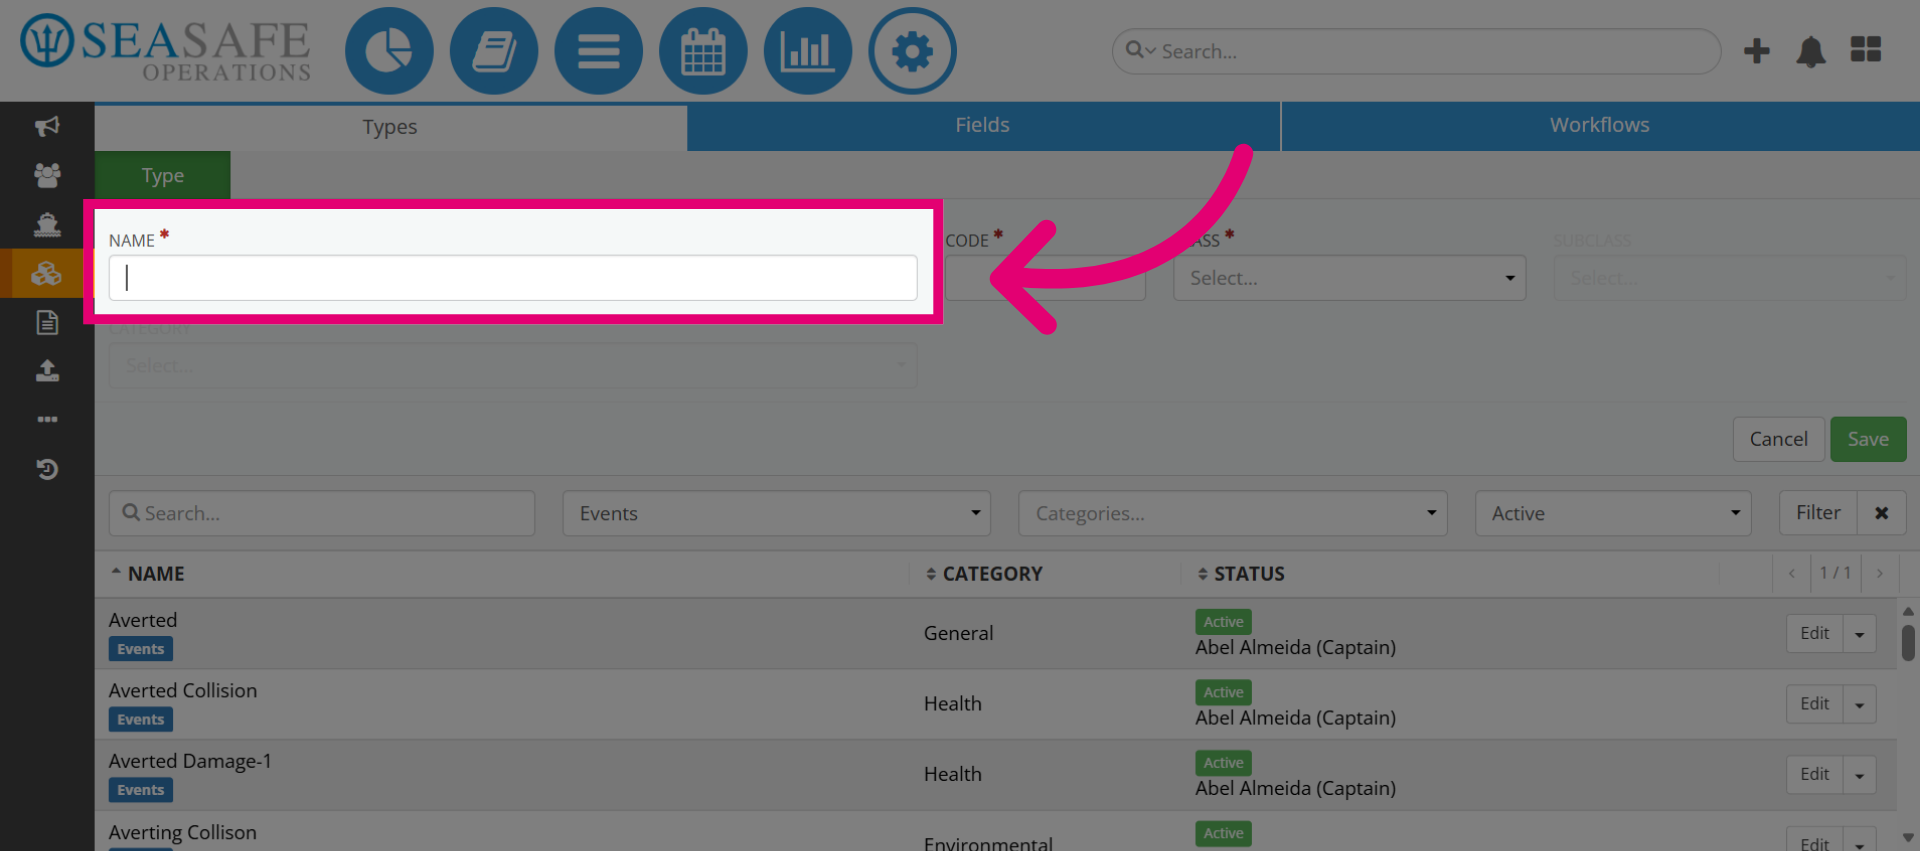The image size is (1920, 851).
Task: Expand Edit options arrow for Averted Damage-1
Action: [x=1859, y=775]
